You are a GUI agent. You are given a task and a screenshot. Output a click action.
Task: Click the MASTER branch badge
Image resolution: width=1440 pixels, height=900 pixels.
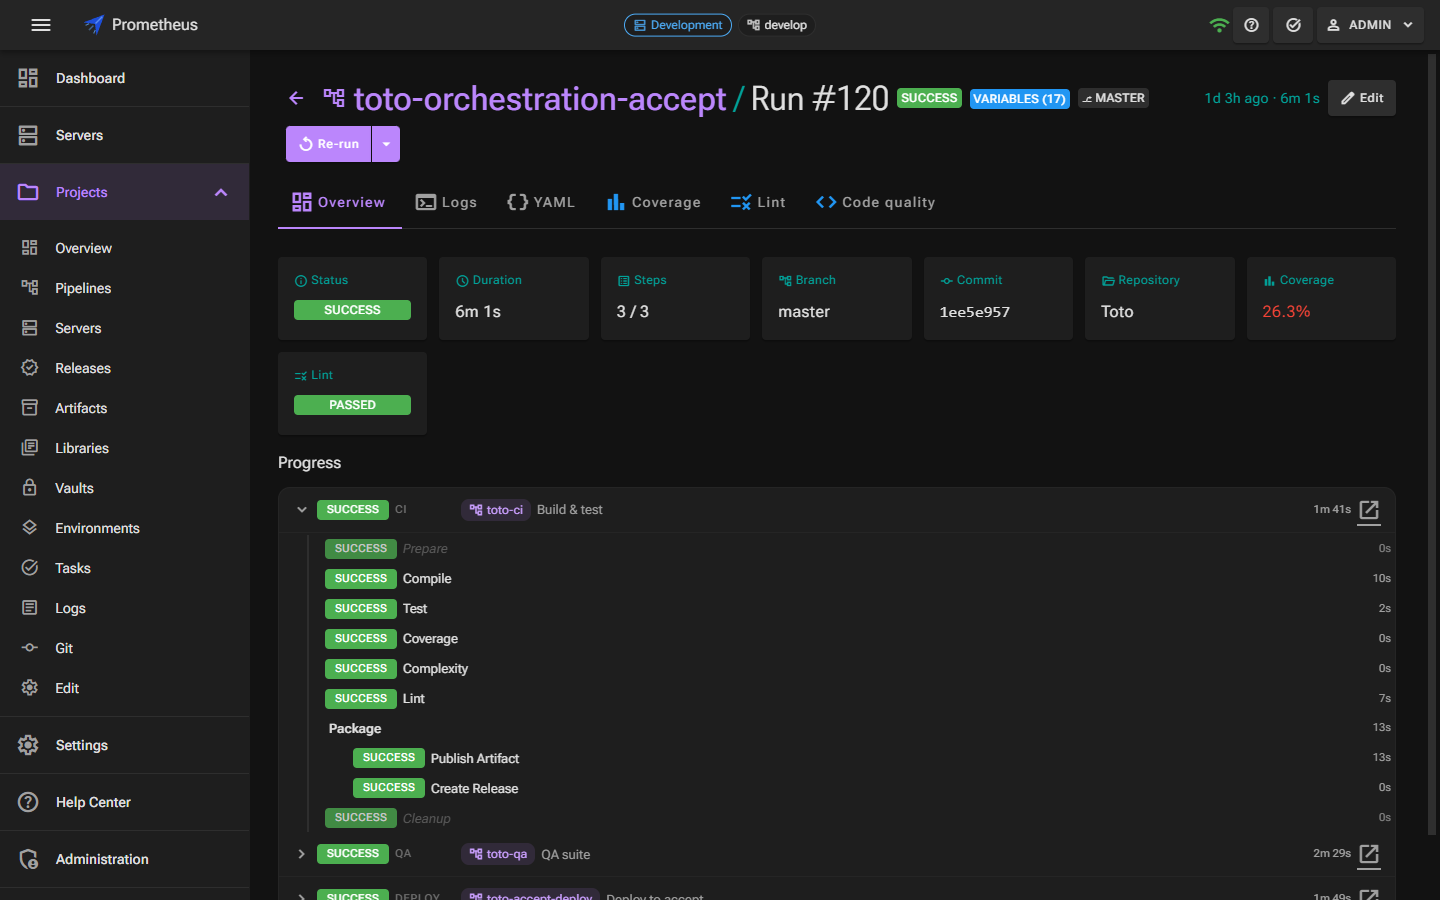pos(1113,98)
